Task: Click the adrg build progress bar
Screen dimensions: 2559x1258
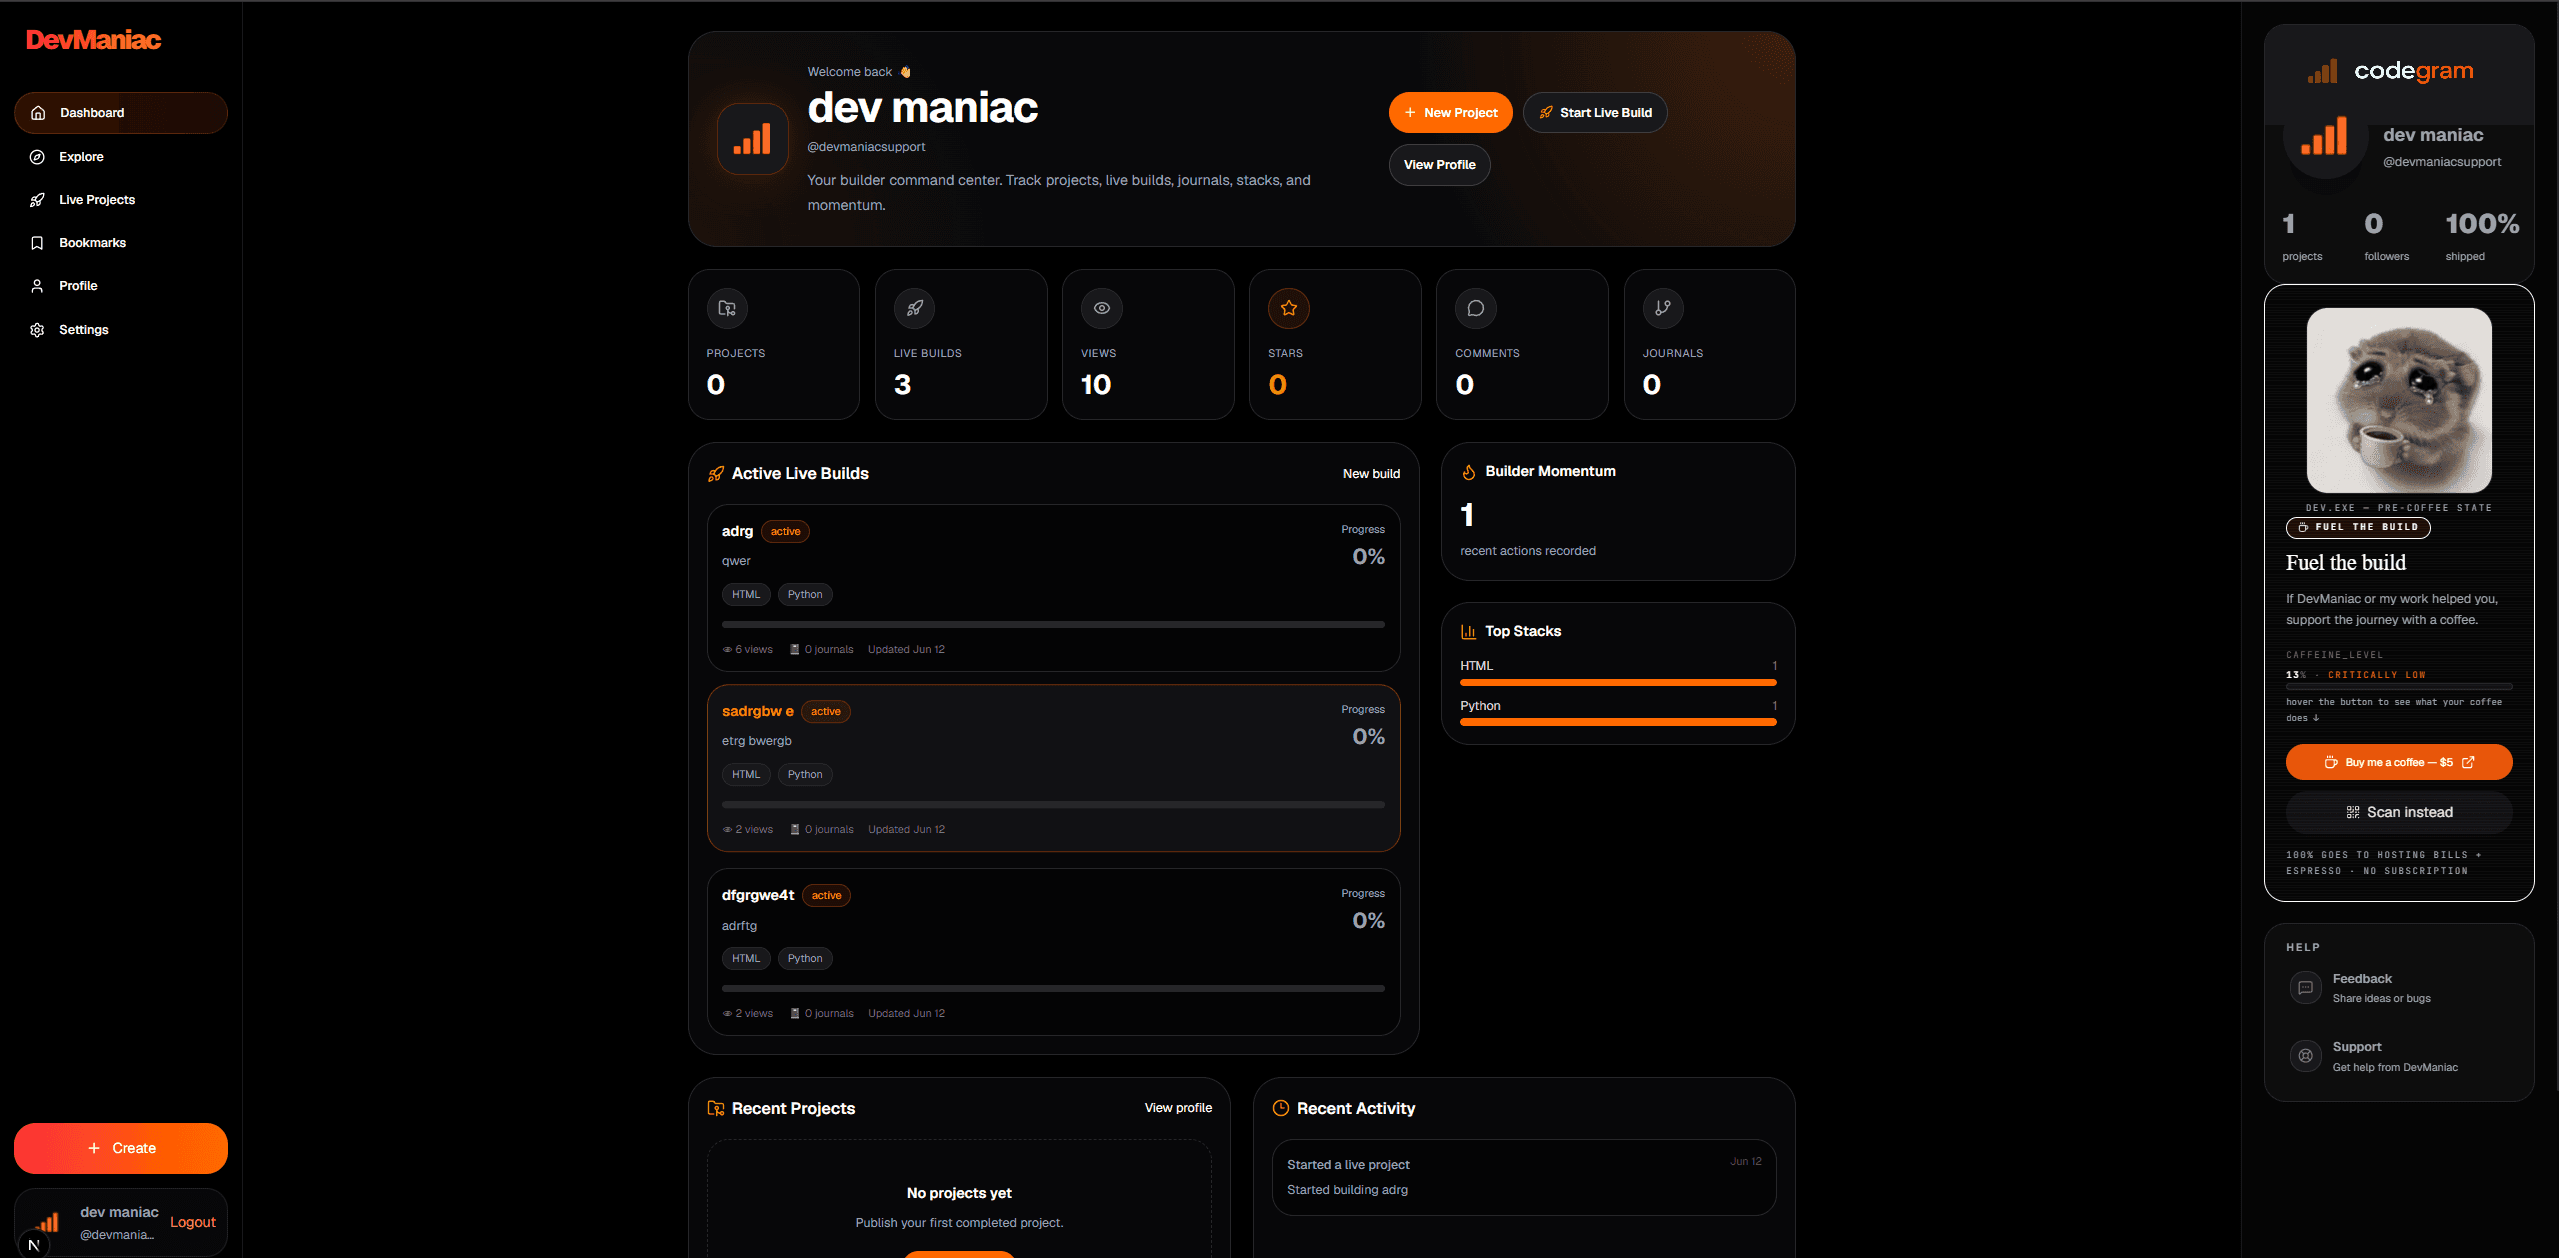Action: pyautogui.click(x=1053, y=625)
